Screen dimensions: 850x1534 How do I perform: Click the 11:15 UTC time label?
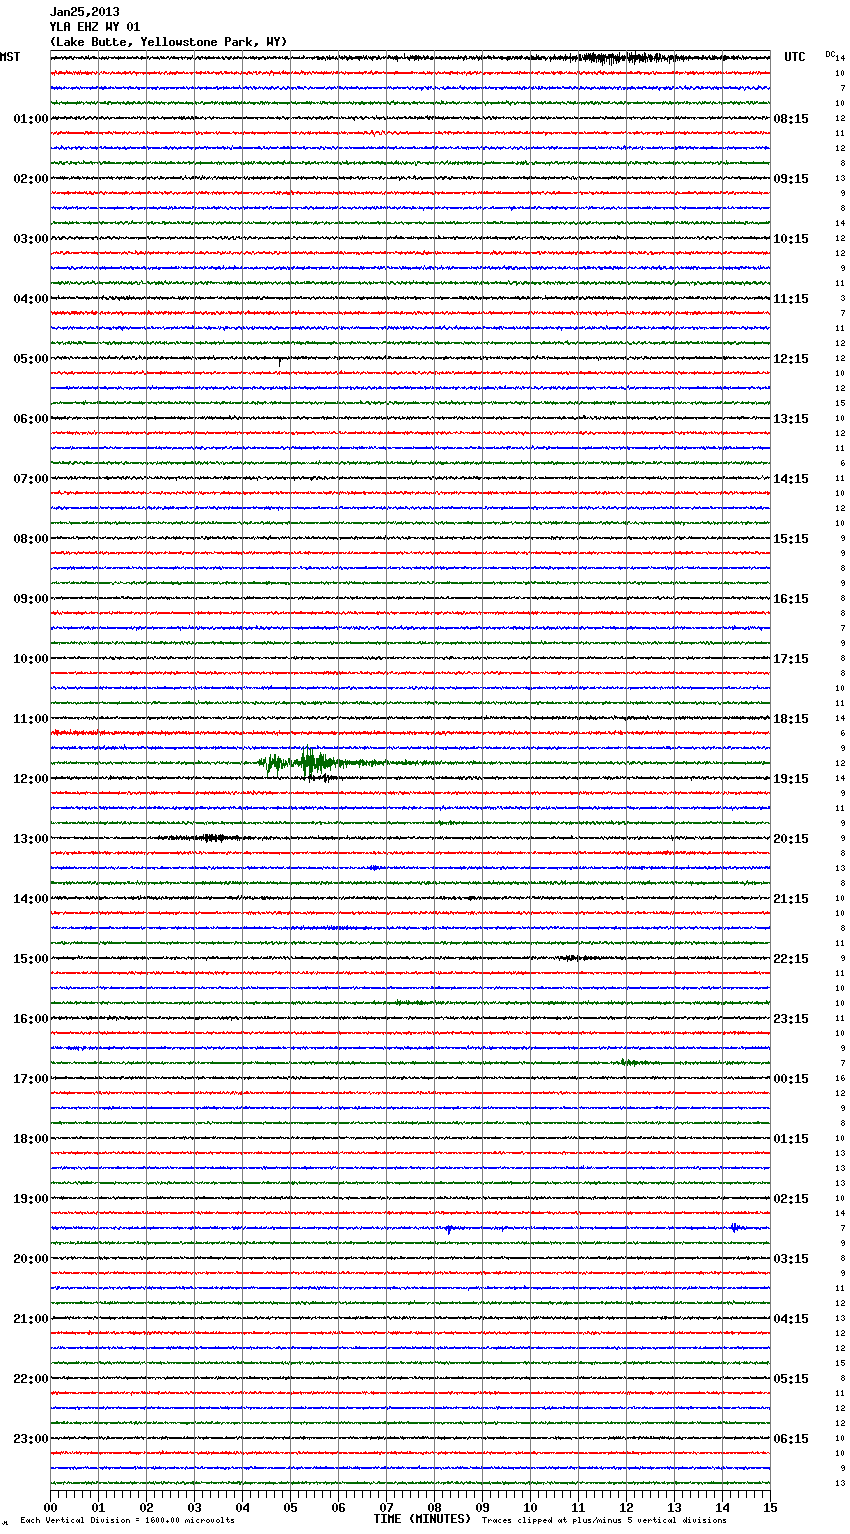click(791, 299)
